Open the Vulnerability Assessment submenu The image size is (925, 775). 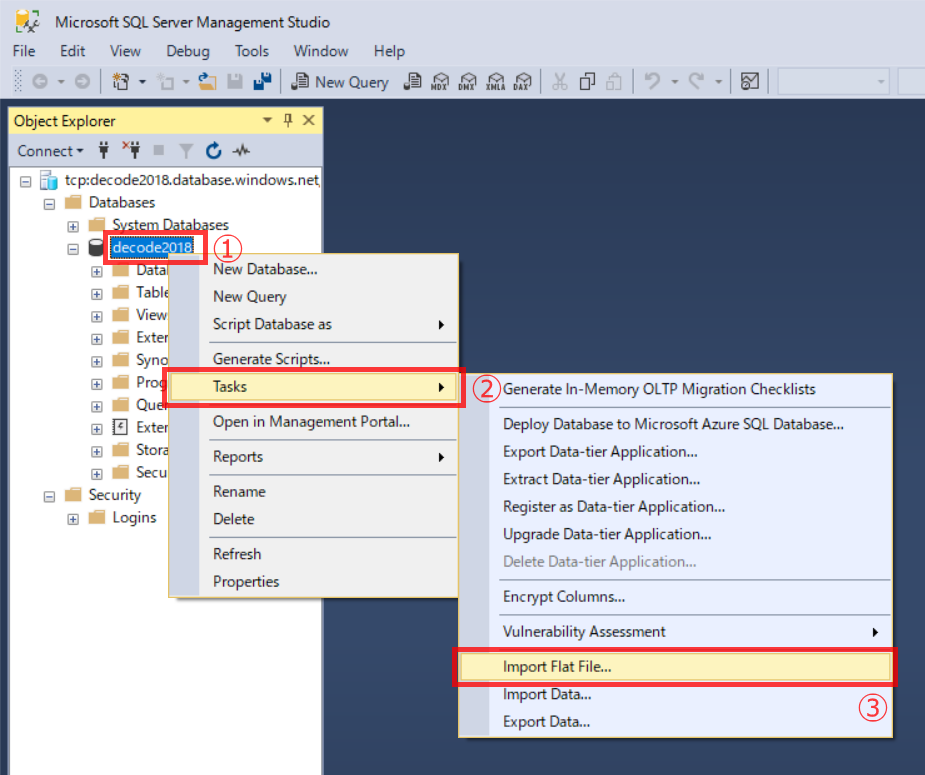pos(675,632)
